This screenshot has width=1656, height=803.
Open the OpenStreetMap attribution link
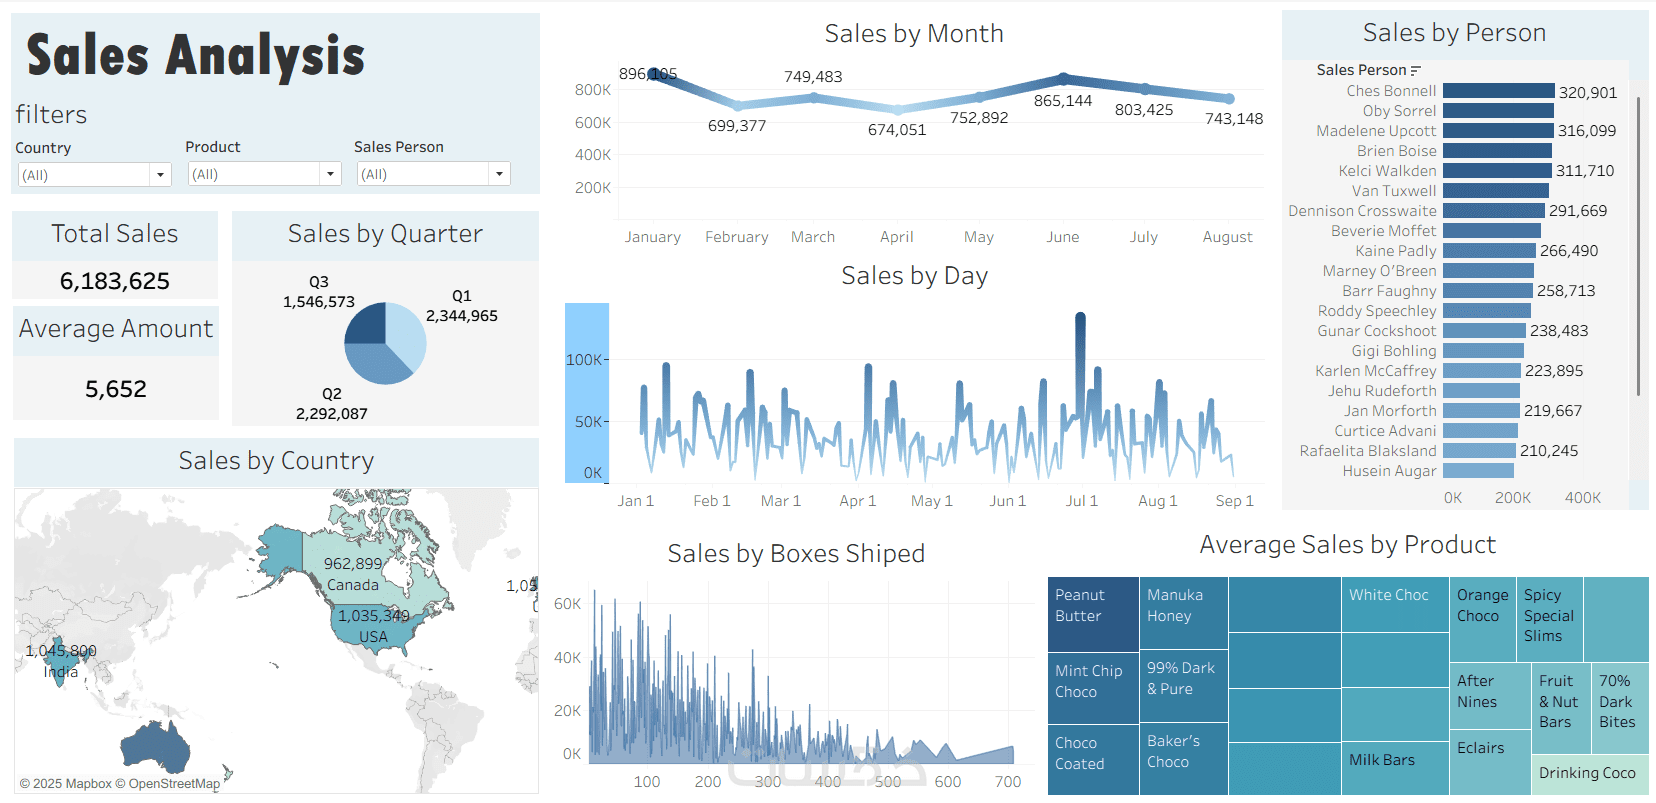point(167,784)
